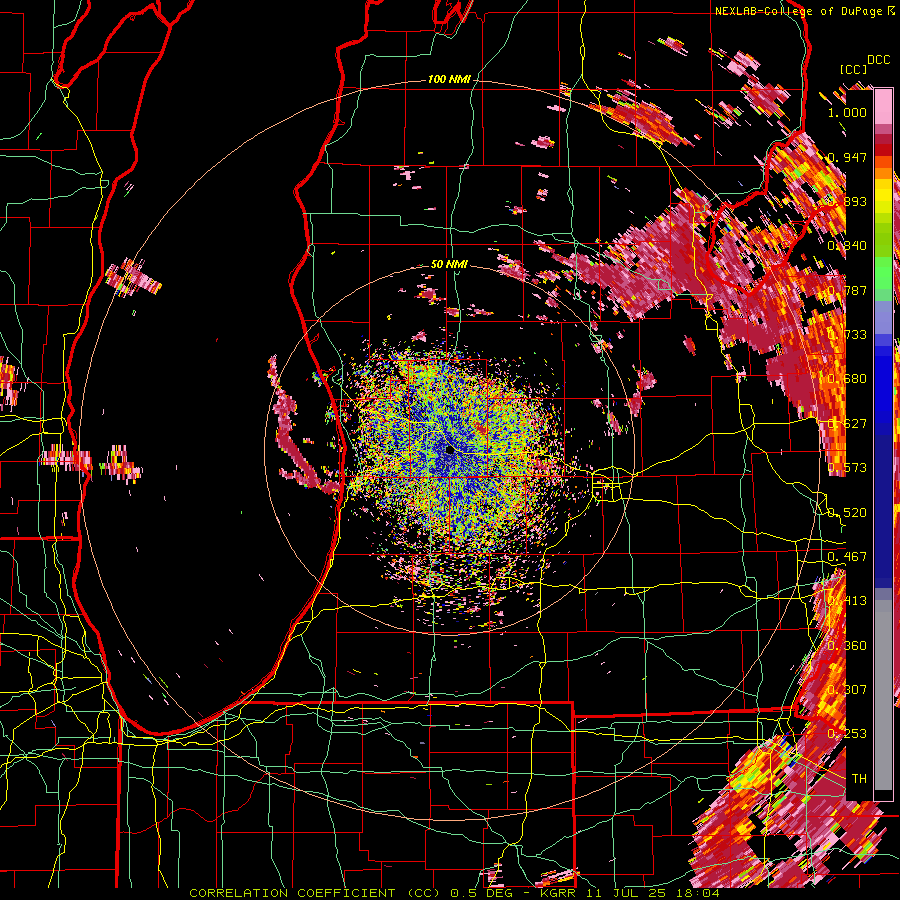Click the 0.680 scale value
The height and width of the screenshot is (900, 900).
click(847, 379)
